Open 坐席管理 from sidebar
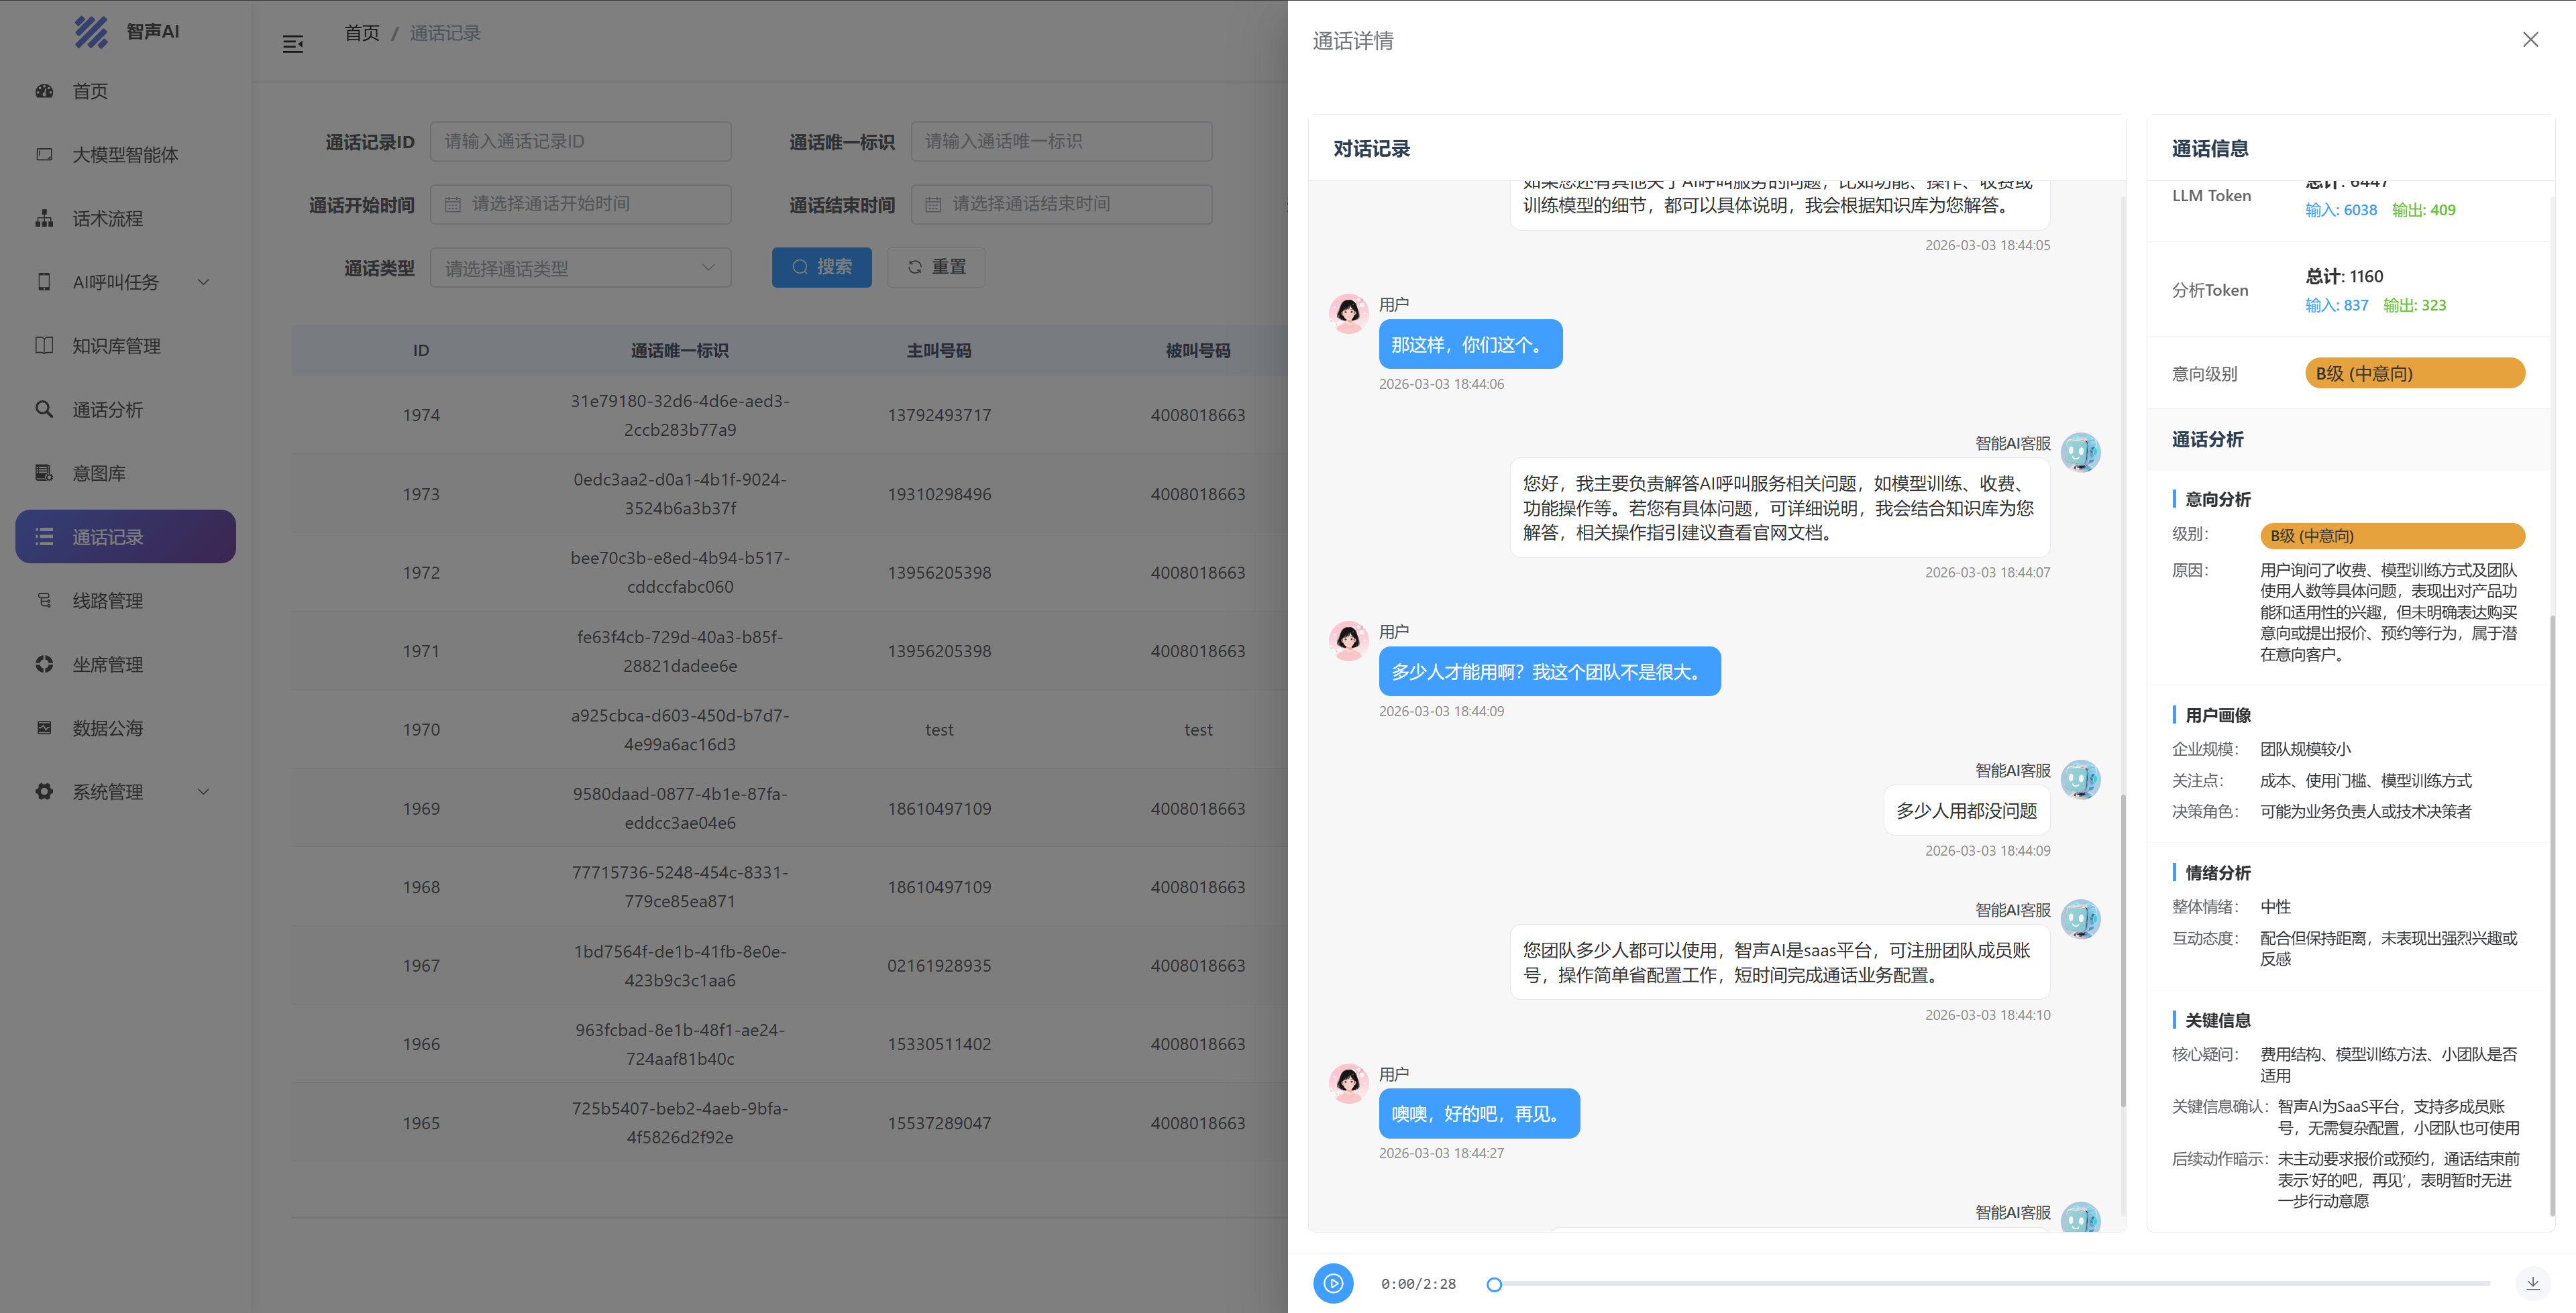 tap(107, 665)
